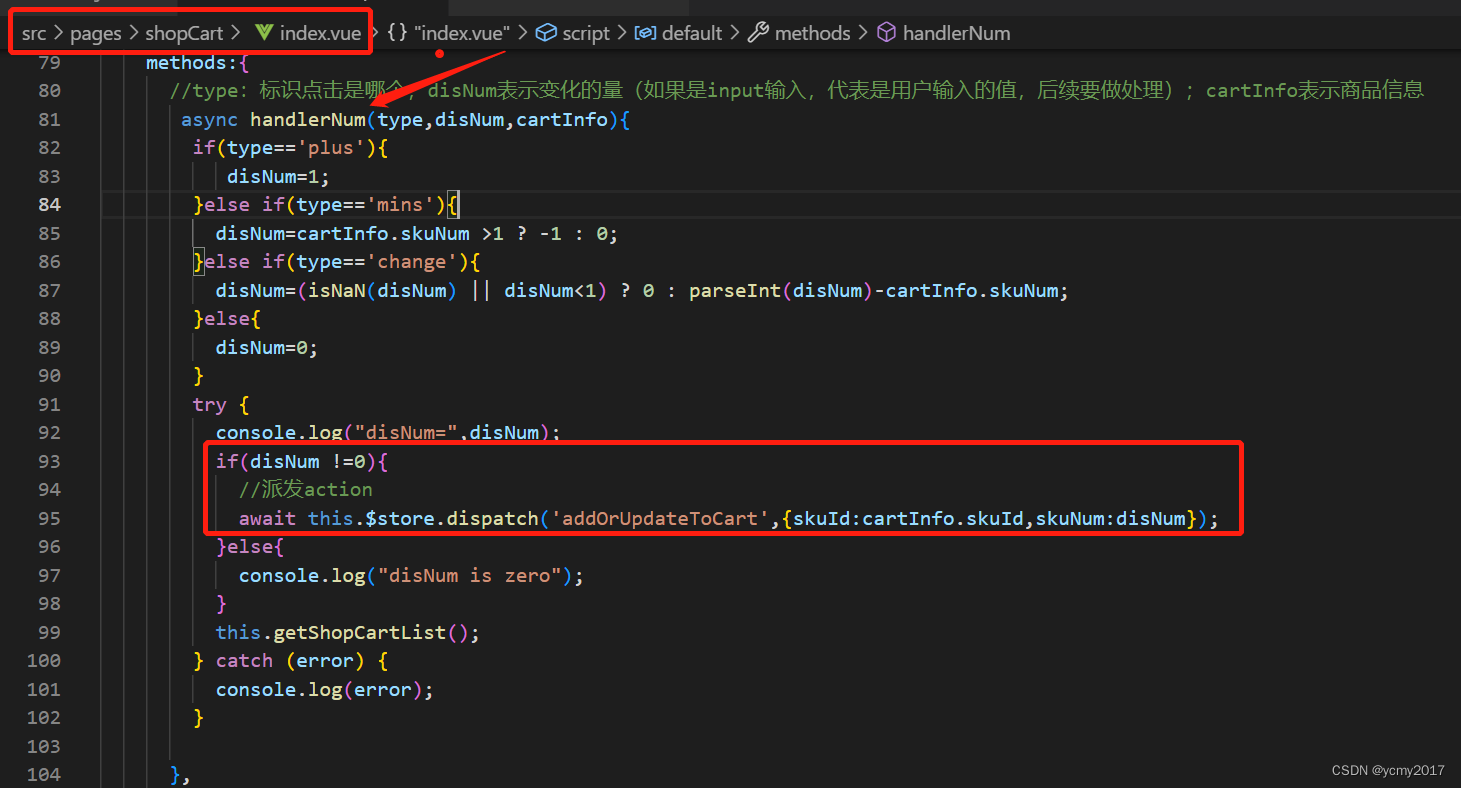Open the 'methods' breadcrumb segment

tap(812, 33)
